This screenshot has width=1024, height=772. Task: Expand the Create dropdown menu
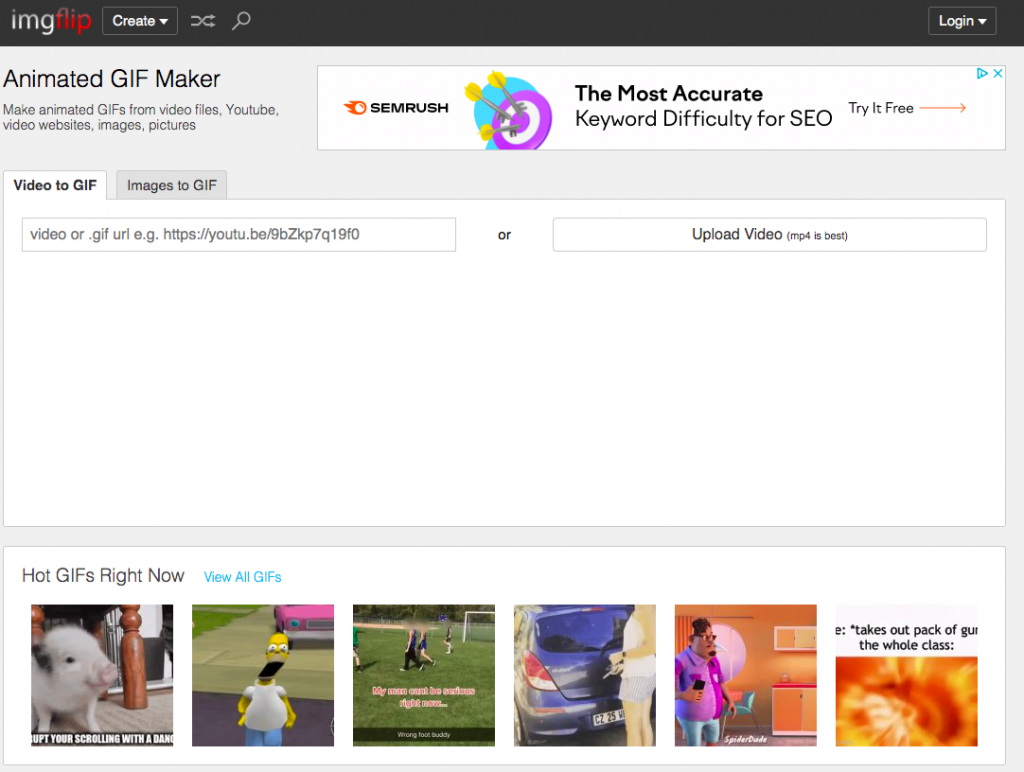tap(139, 21)
